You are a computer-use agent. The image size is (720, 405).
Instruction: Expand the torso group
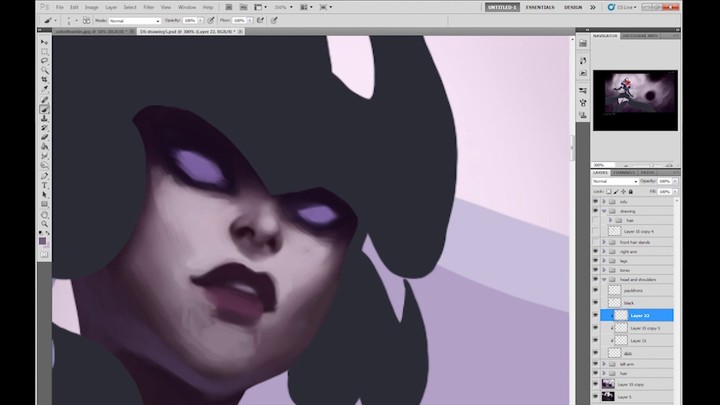point(604,270)
